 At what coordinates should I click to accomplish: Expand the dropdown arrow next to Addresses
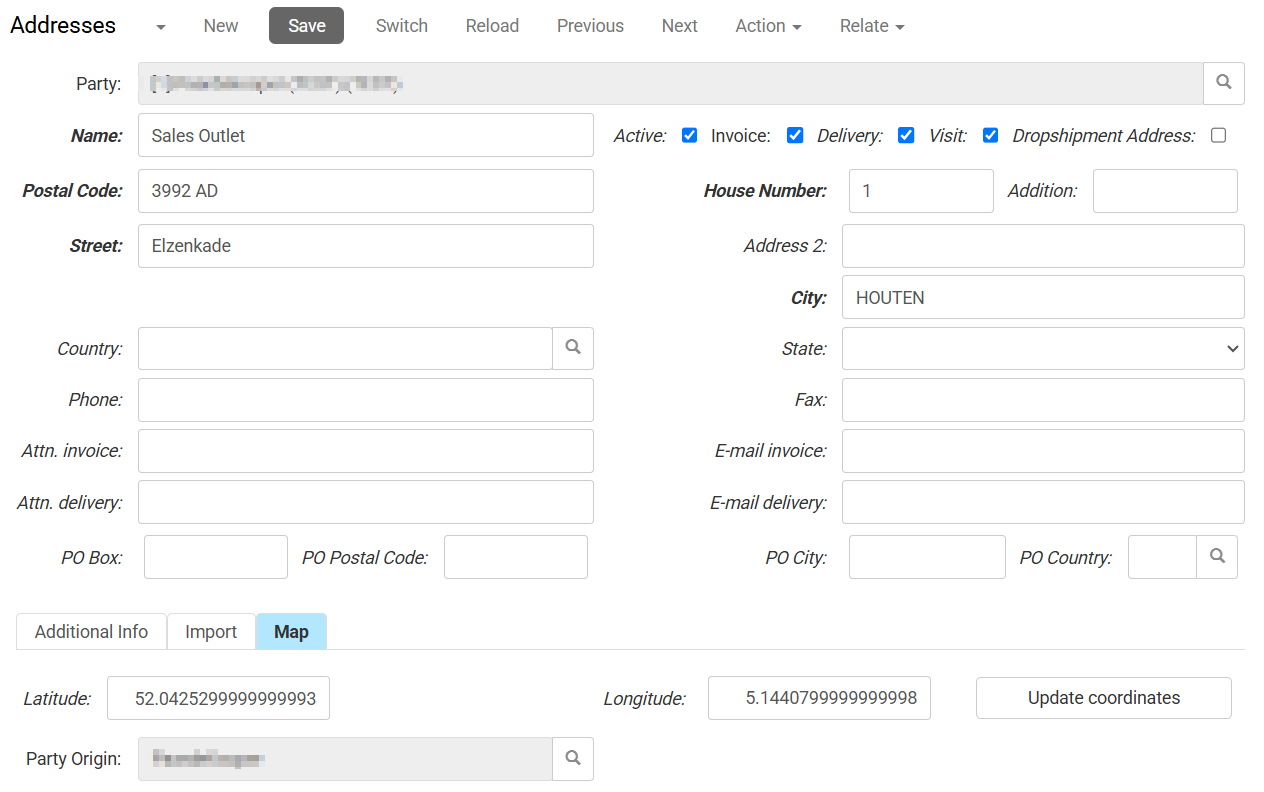pyautogui.click(x=161, y=27)
